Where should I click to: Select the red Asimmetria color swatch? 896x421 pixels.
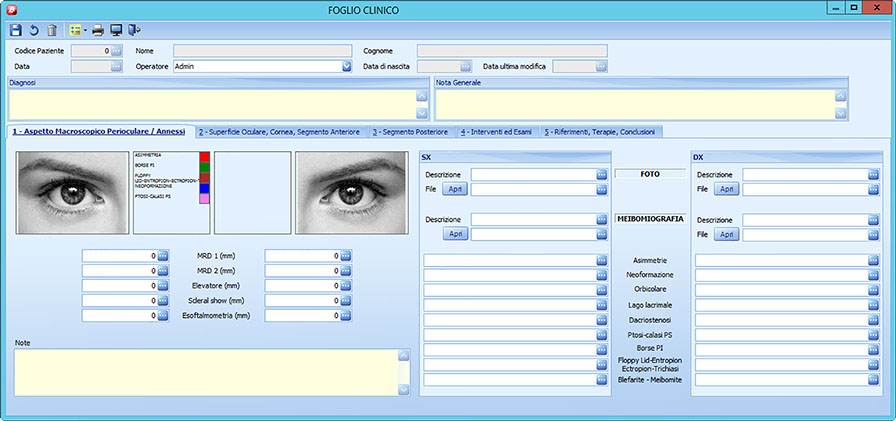coord(204,157)
